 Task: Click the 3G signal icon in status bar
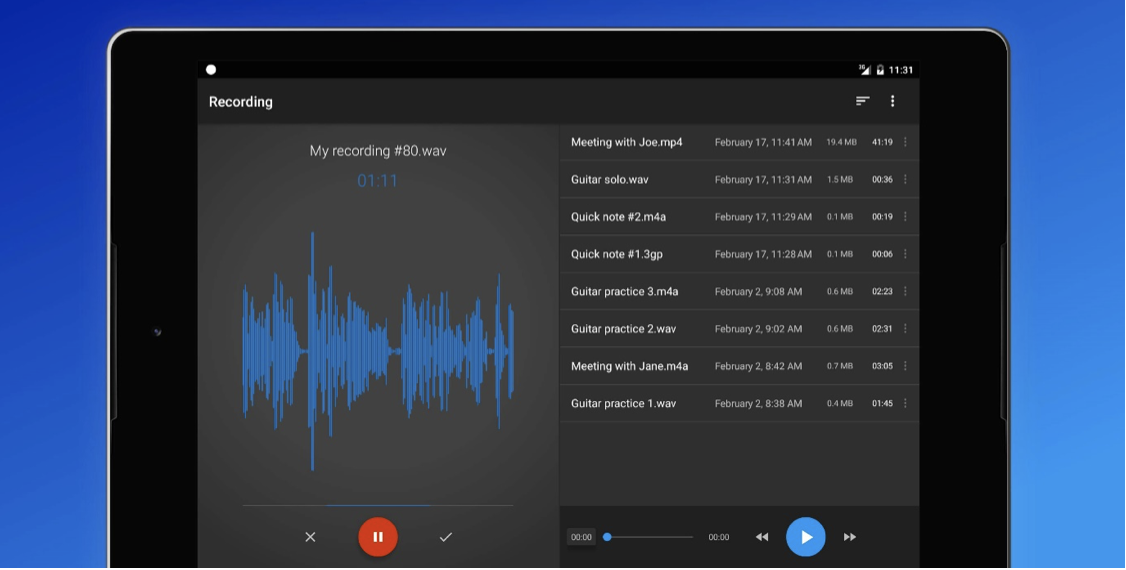coord(865,70)
